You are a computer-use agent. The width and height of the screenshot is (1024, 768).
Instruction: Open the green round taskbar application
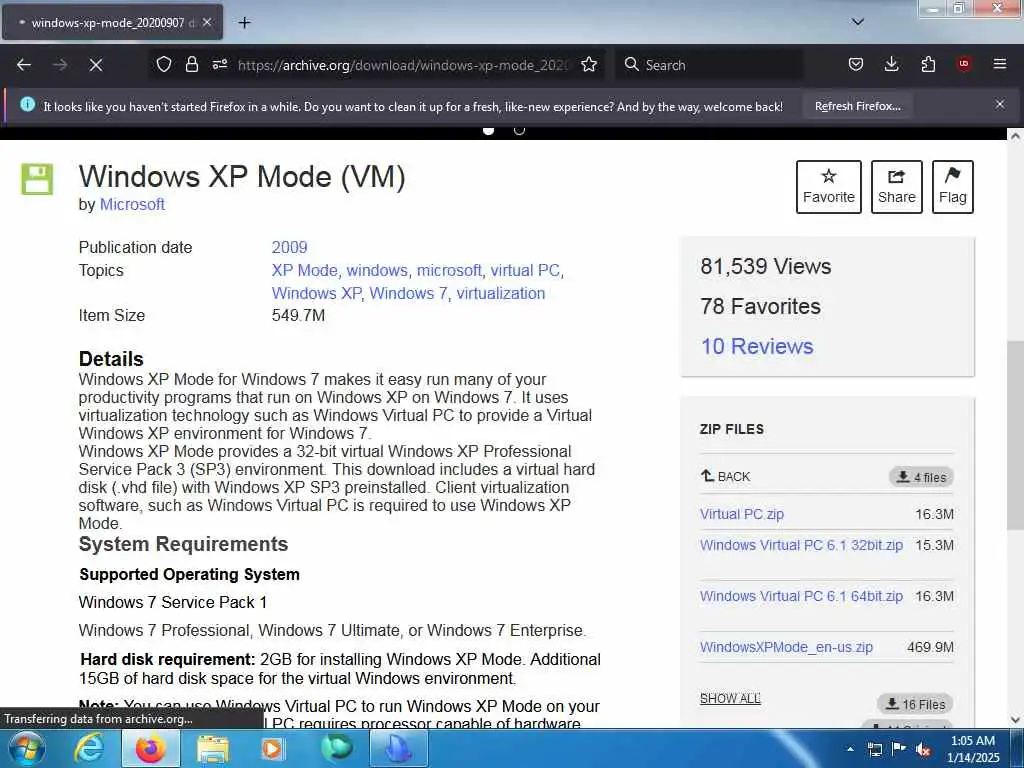[x=337, y=748]
